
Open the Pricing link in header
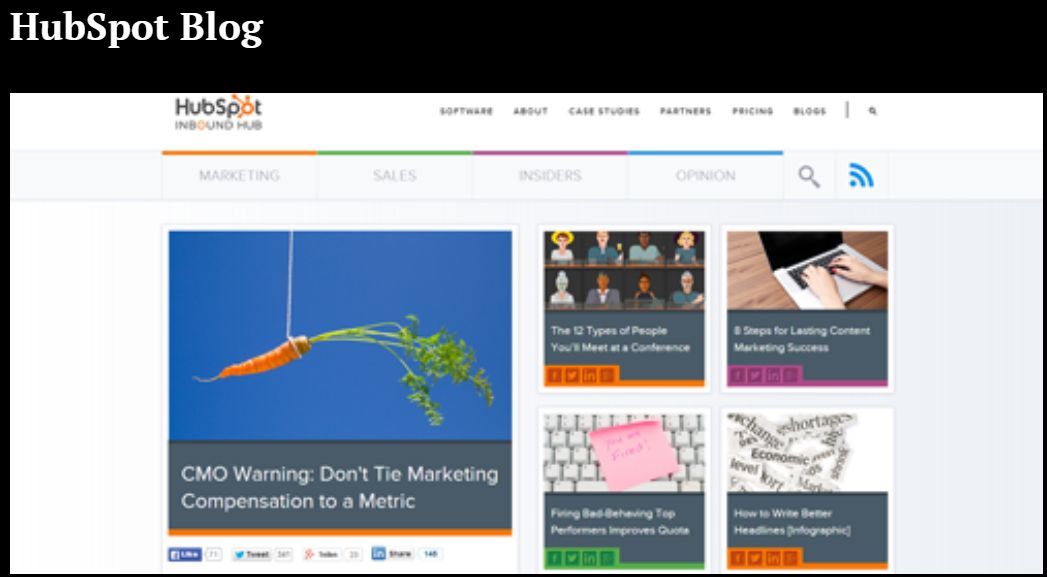click(x=753, y=112)
